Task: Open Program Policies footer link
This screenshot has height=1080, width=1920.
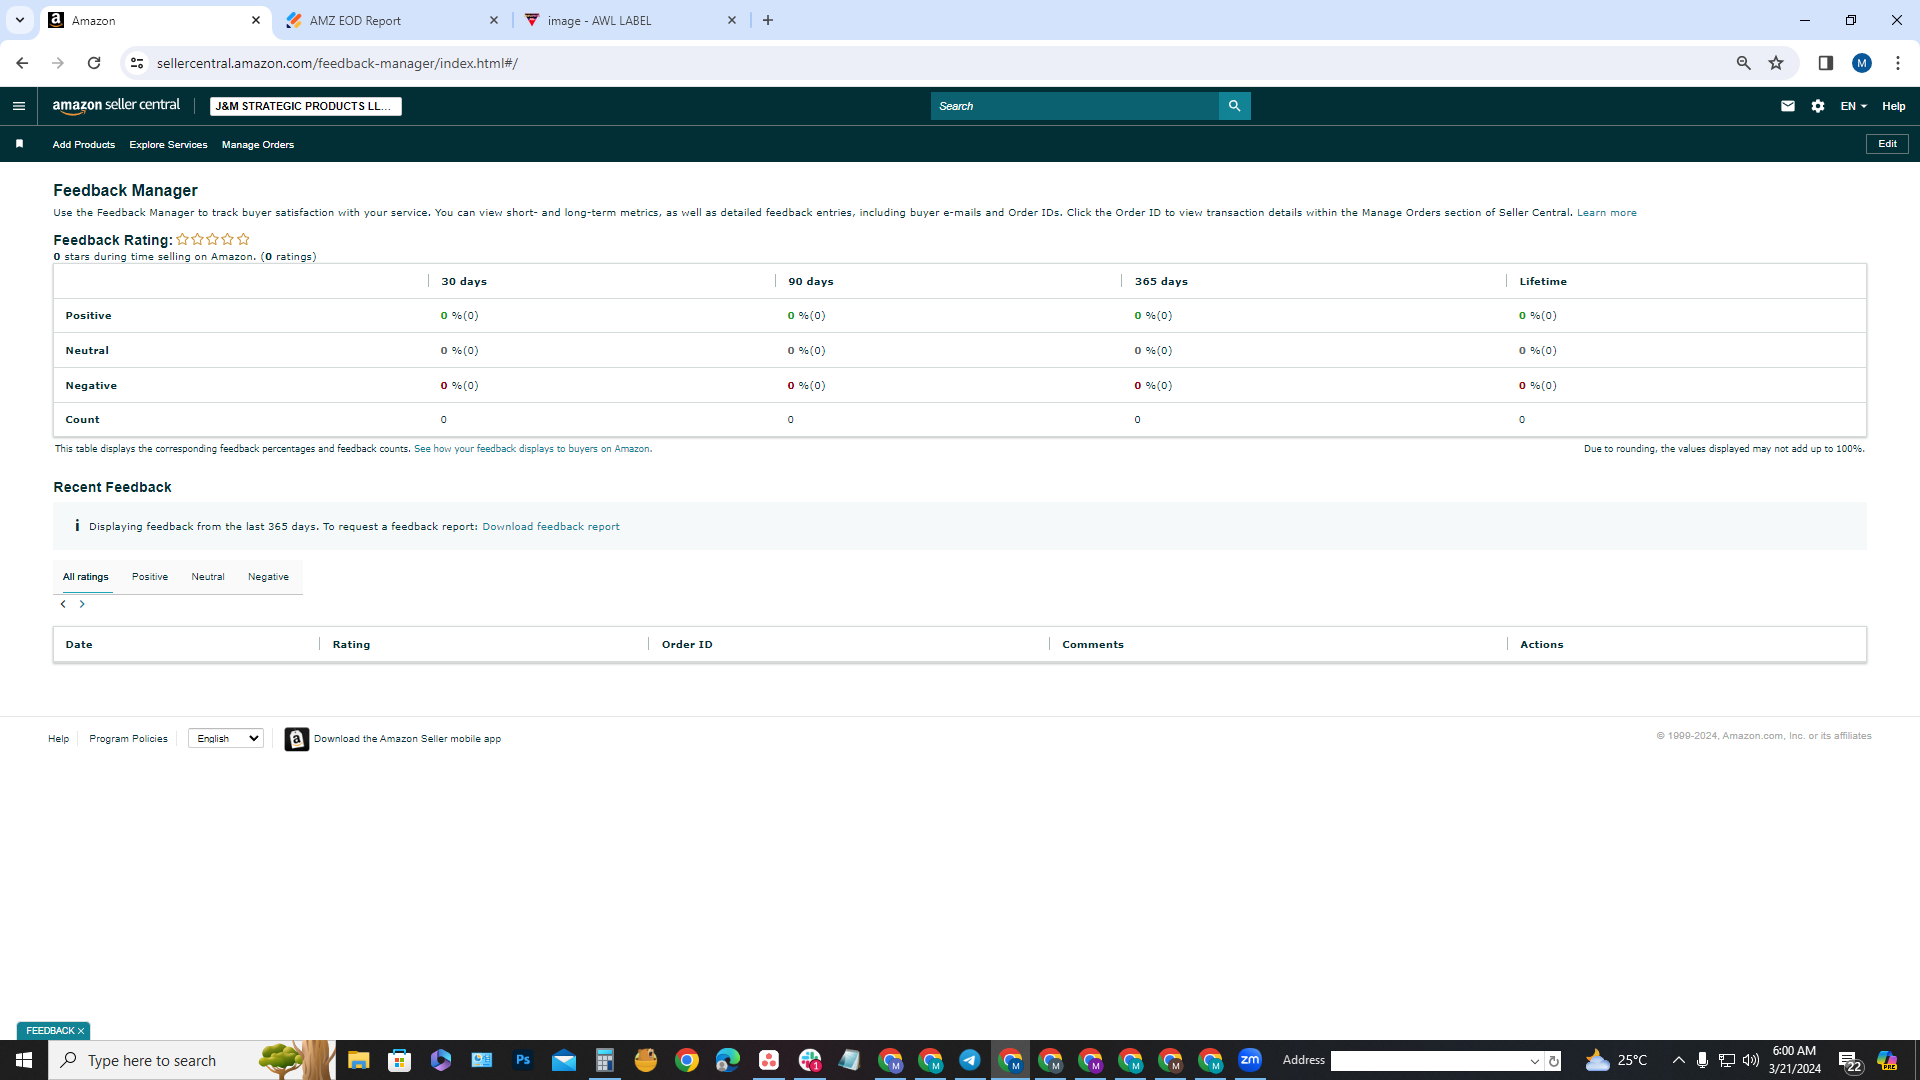Action: click(128, 739)
